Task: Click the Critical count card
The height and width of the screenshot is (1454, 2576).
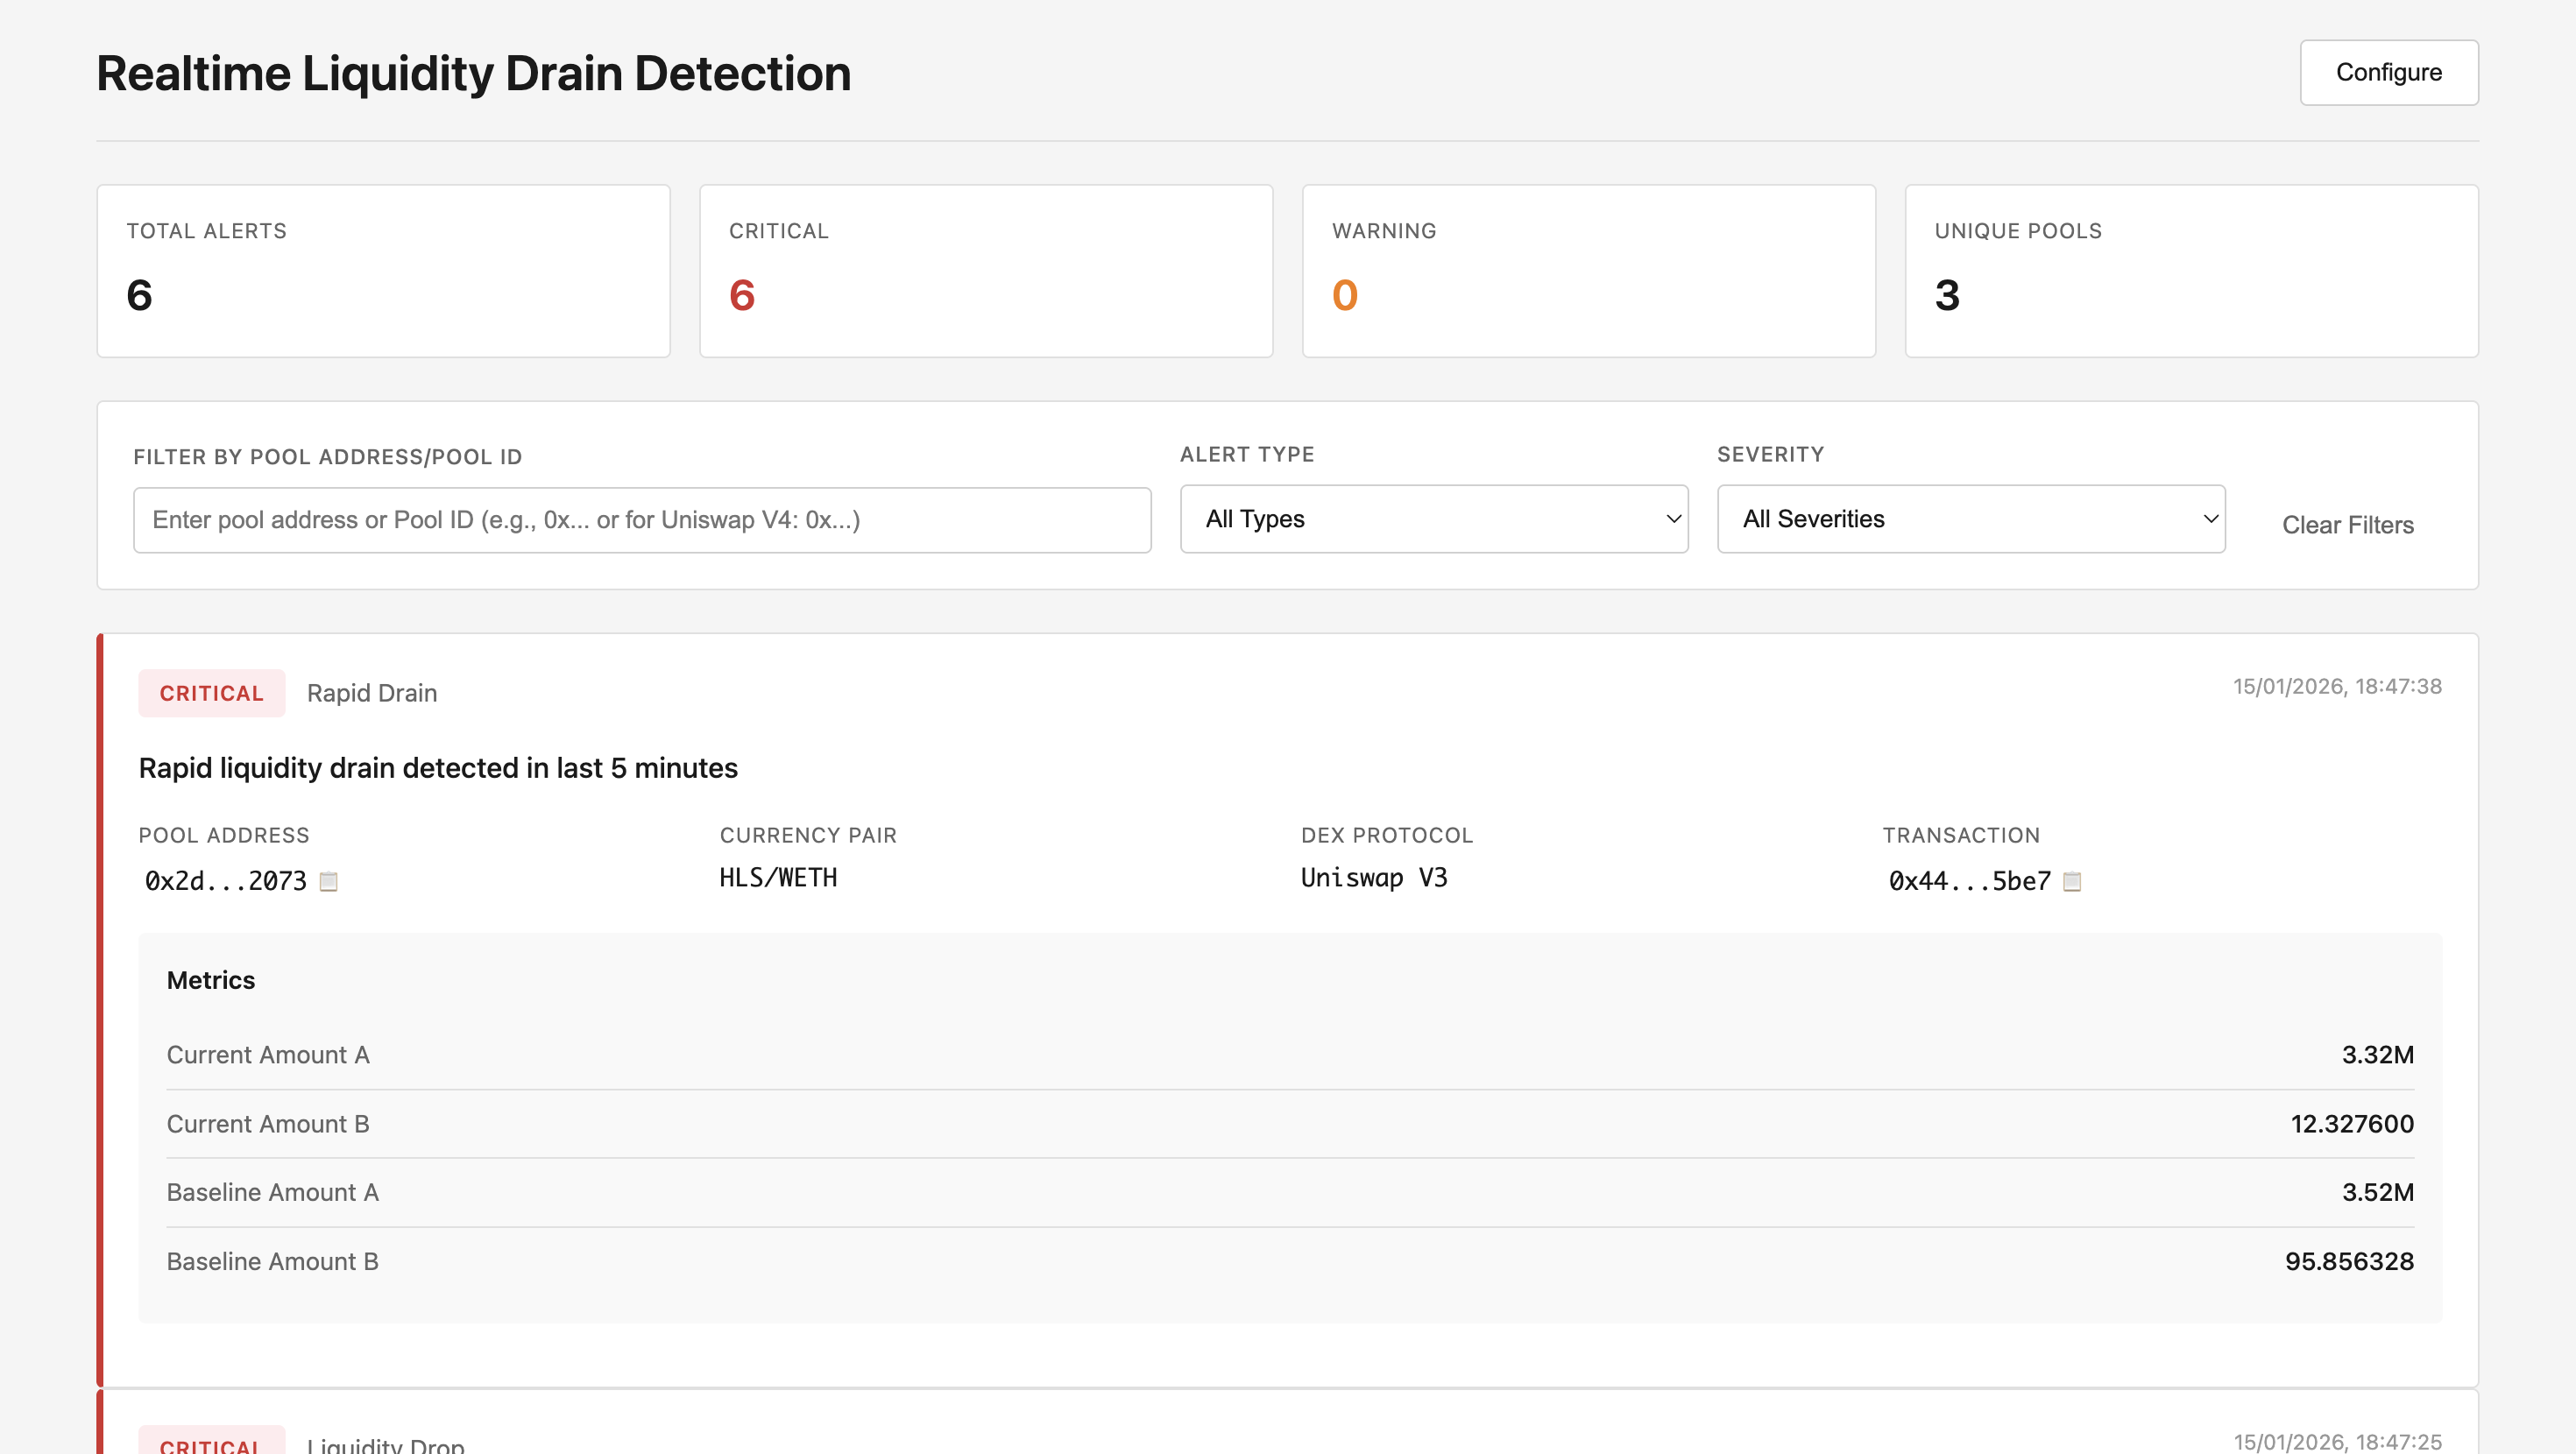Action: pyautogui.click(x=986, y=270)
